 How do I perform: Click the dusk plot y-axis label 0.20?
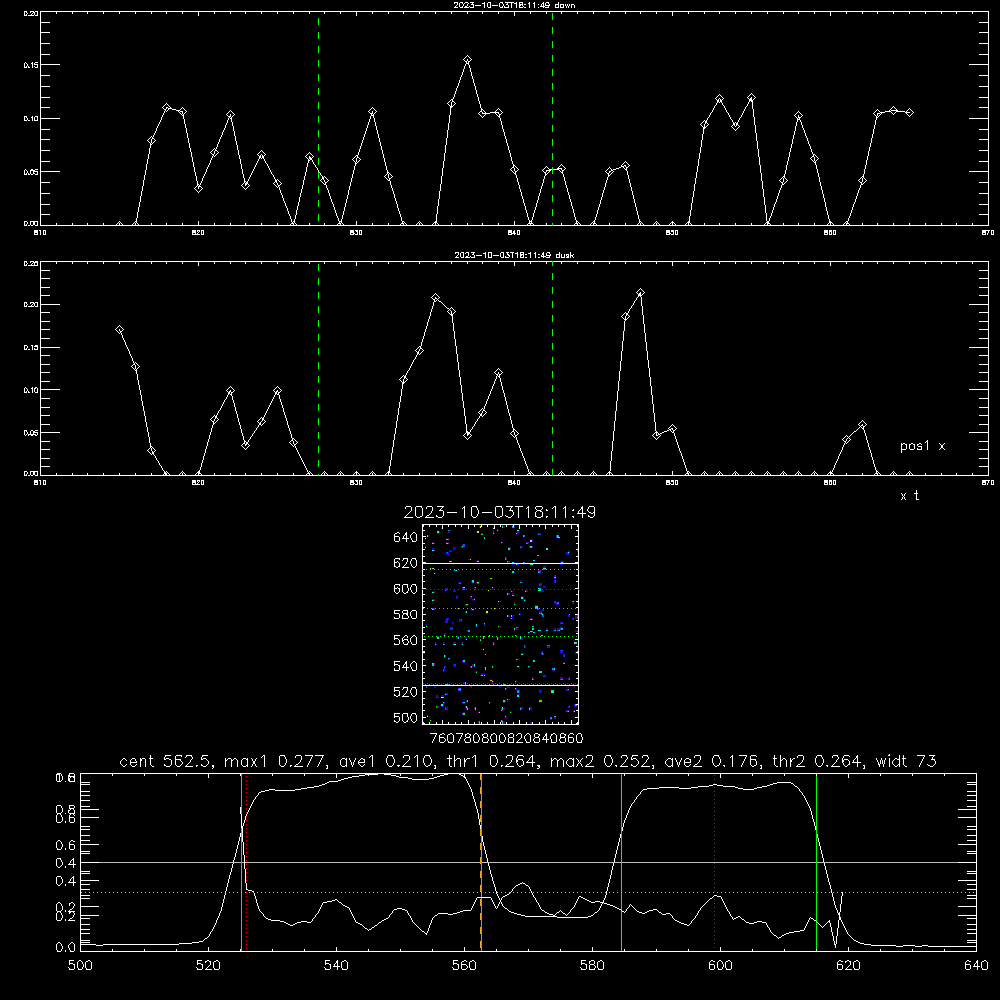pos(31,305)
